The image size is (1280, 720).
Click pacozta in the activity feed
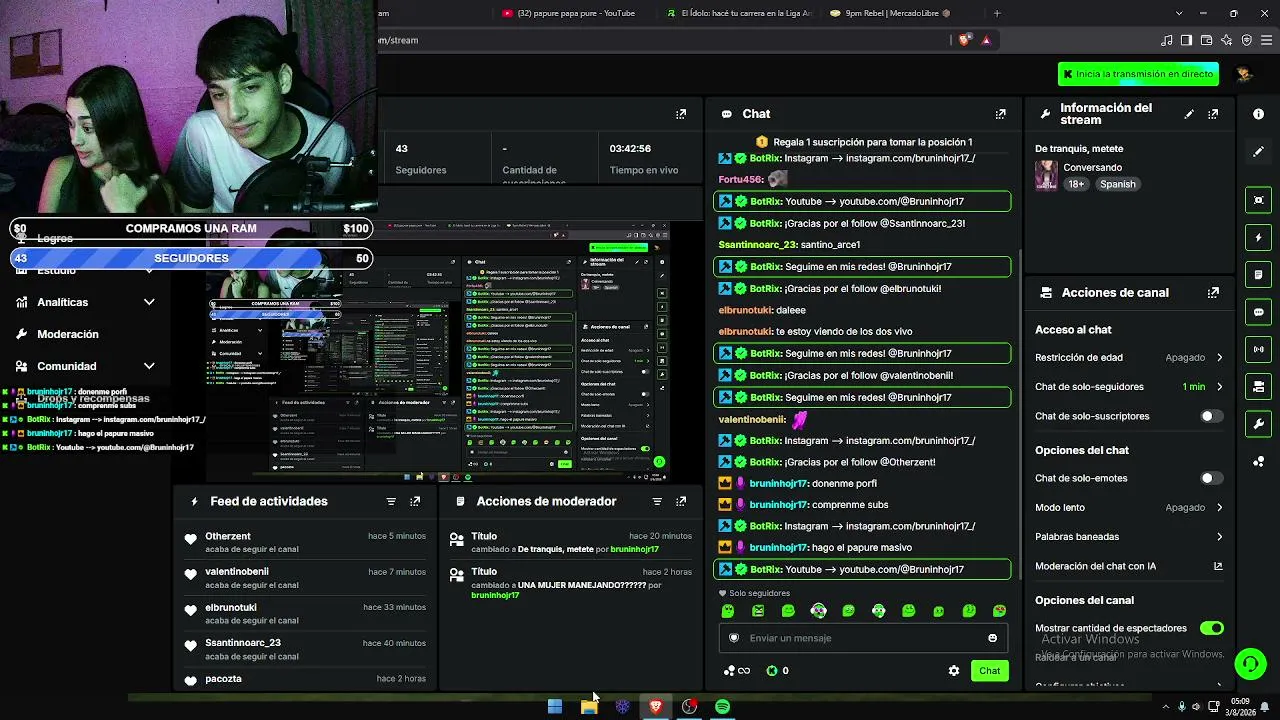click(x=223, y=679)
